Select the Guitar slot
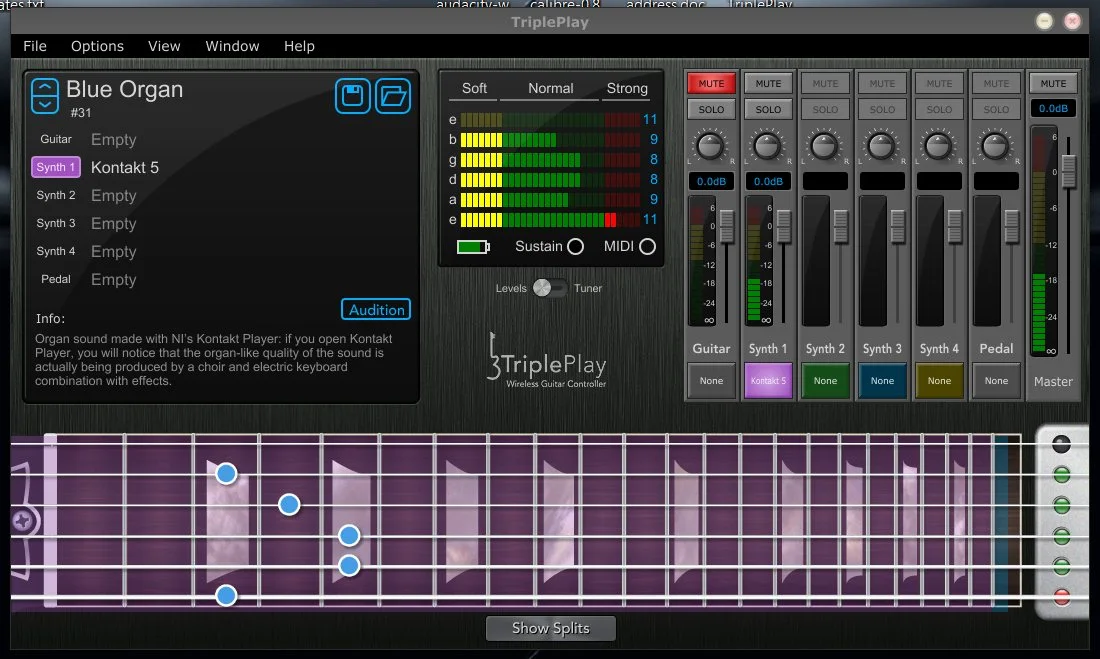 tap(55, 139)
